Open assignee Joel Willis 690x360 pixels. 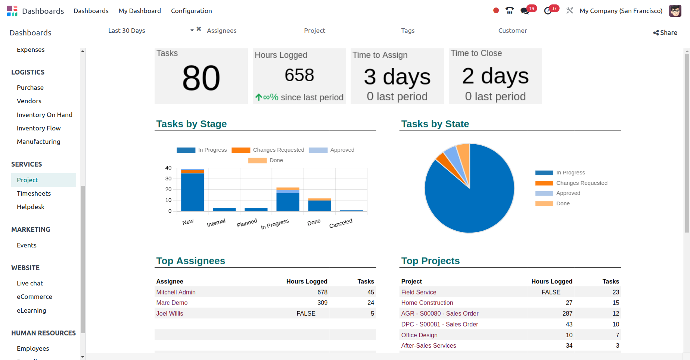170,314
